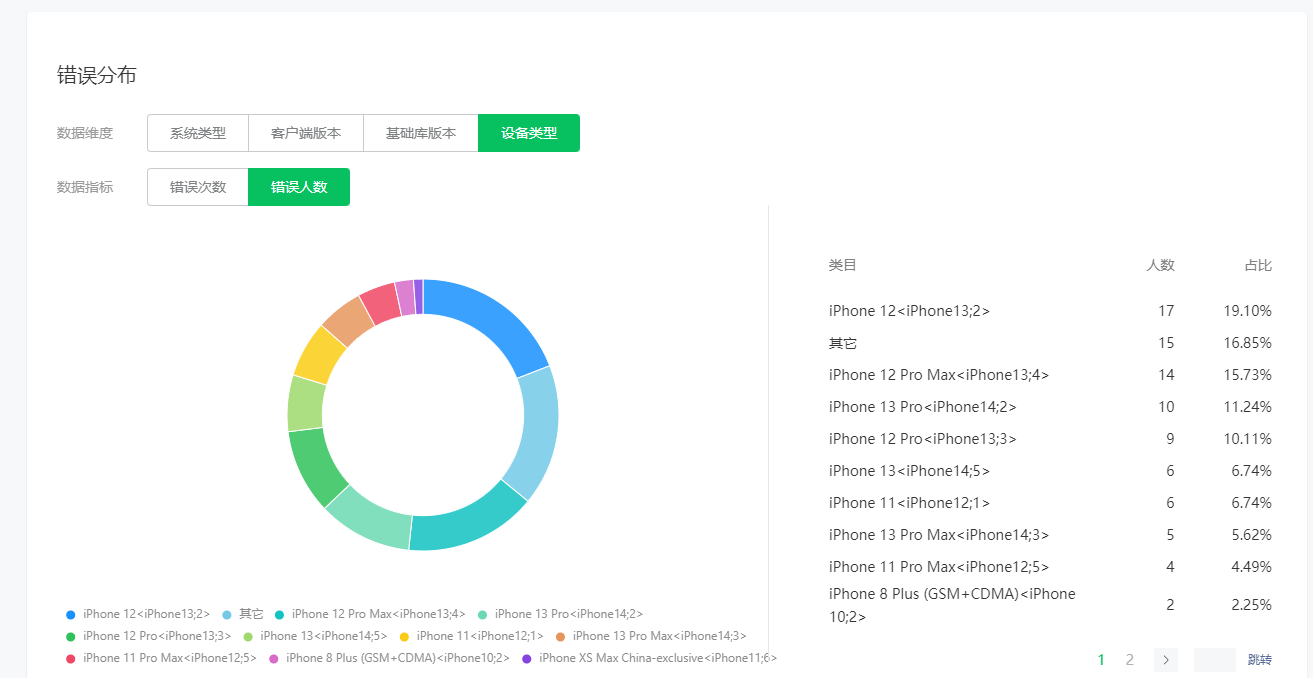The width and height of the screenshot is (1313, 678).
Task: Click the 11.24% percentage value
Action: 1248,407
